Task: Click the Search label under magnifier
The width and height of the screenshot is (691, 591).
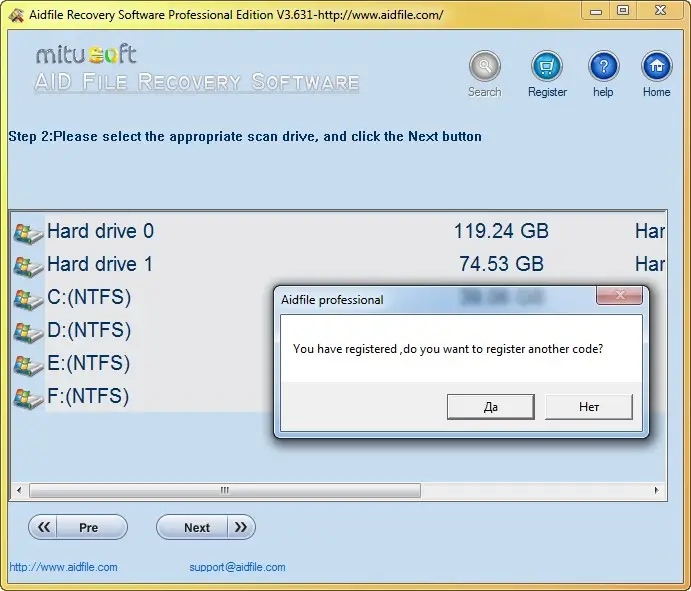Action: (484, 92)
